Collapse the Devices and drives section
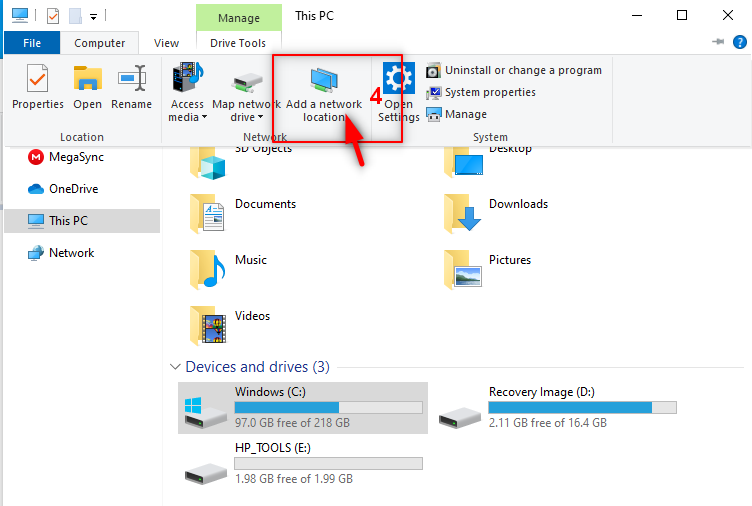752x506 pixels. click(x=175, y=367)
